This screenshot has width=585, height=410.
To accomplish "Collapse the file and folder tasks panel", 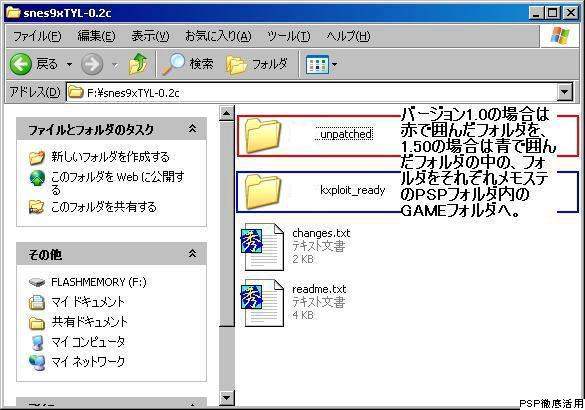I will tap(192, 129).
